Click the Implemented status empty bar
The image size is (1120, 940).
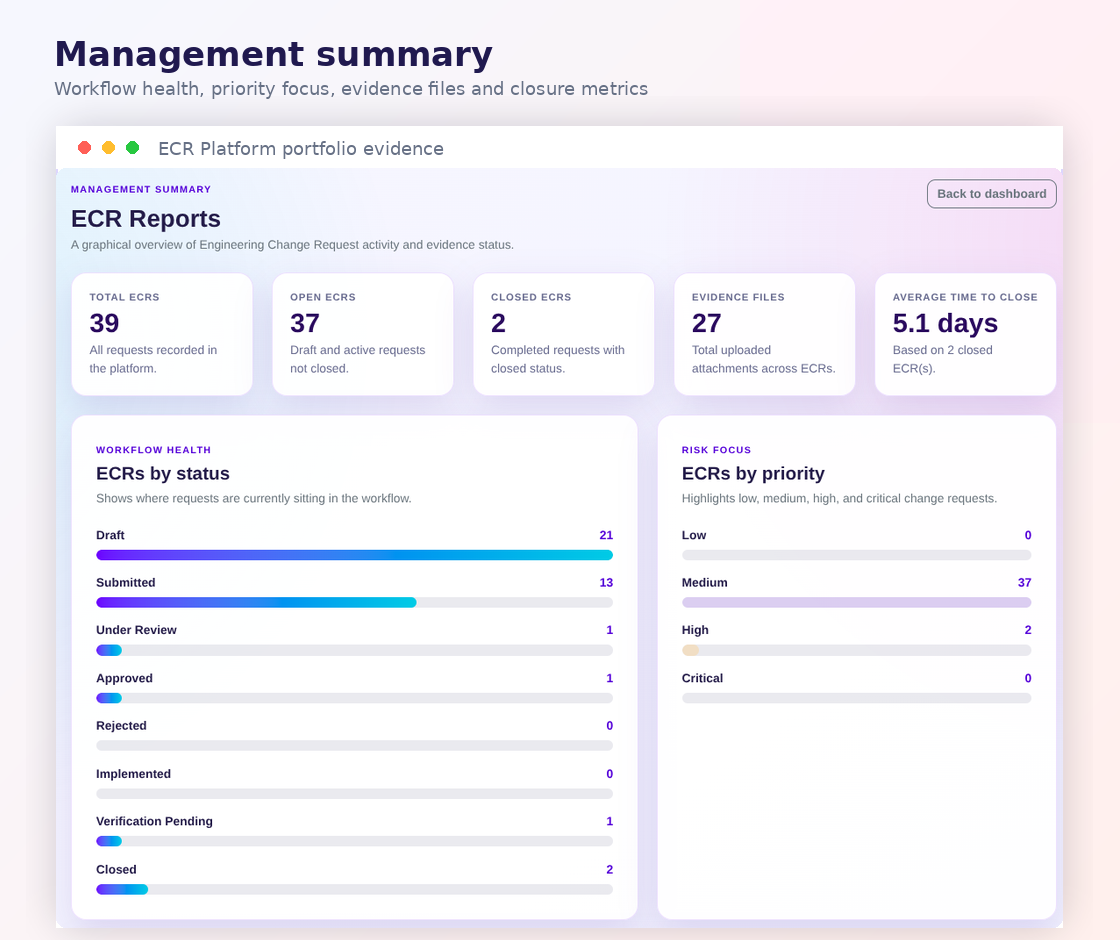click(x=354, y=794)
